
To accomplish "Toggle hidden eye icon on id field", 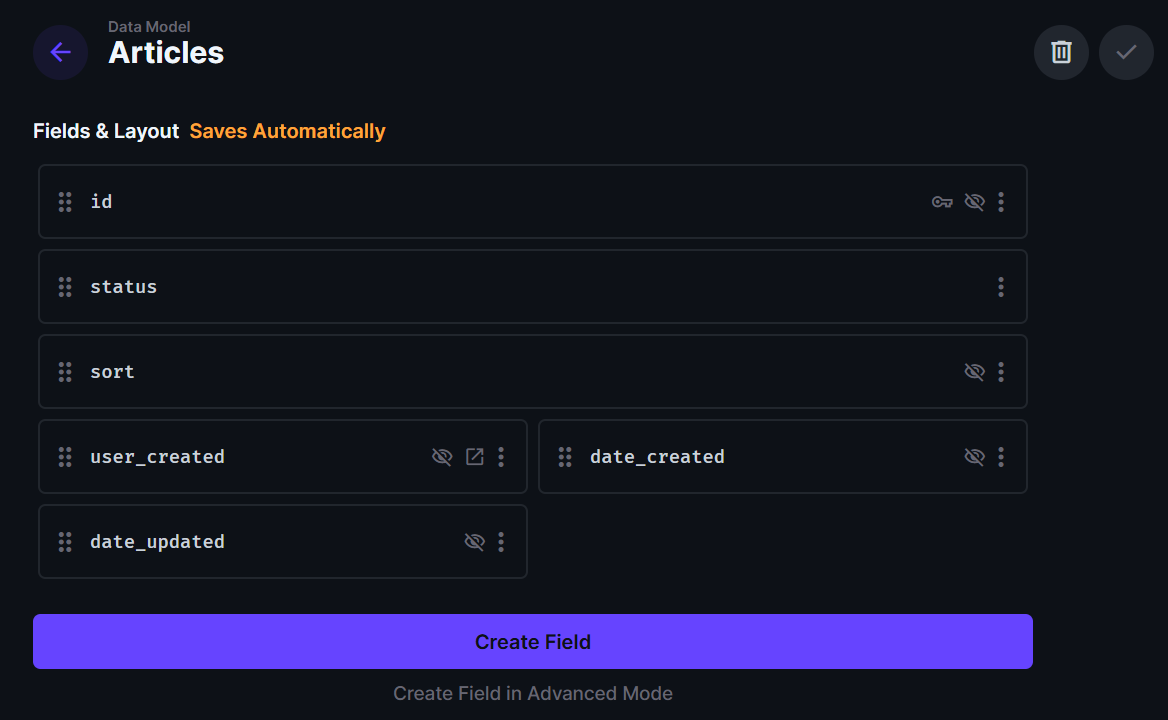I will point(974,202).
